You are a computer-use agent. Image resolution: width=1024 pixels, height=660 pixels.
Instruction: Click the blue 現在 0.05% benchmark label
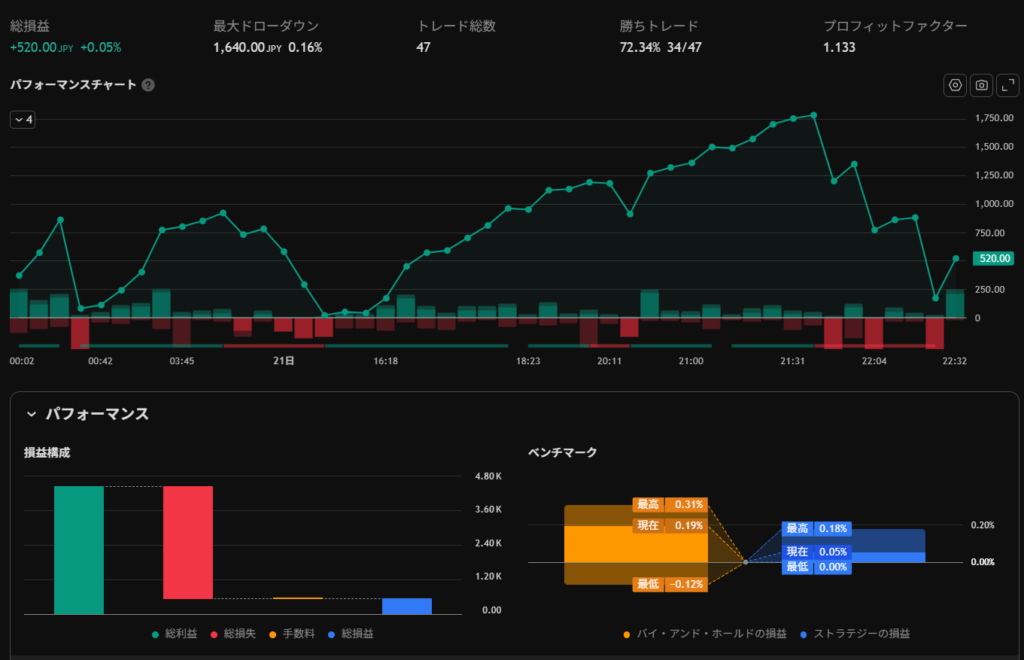pyautogui.click(x=816, y=551)
